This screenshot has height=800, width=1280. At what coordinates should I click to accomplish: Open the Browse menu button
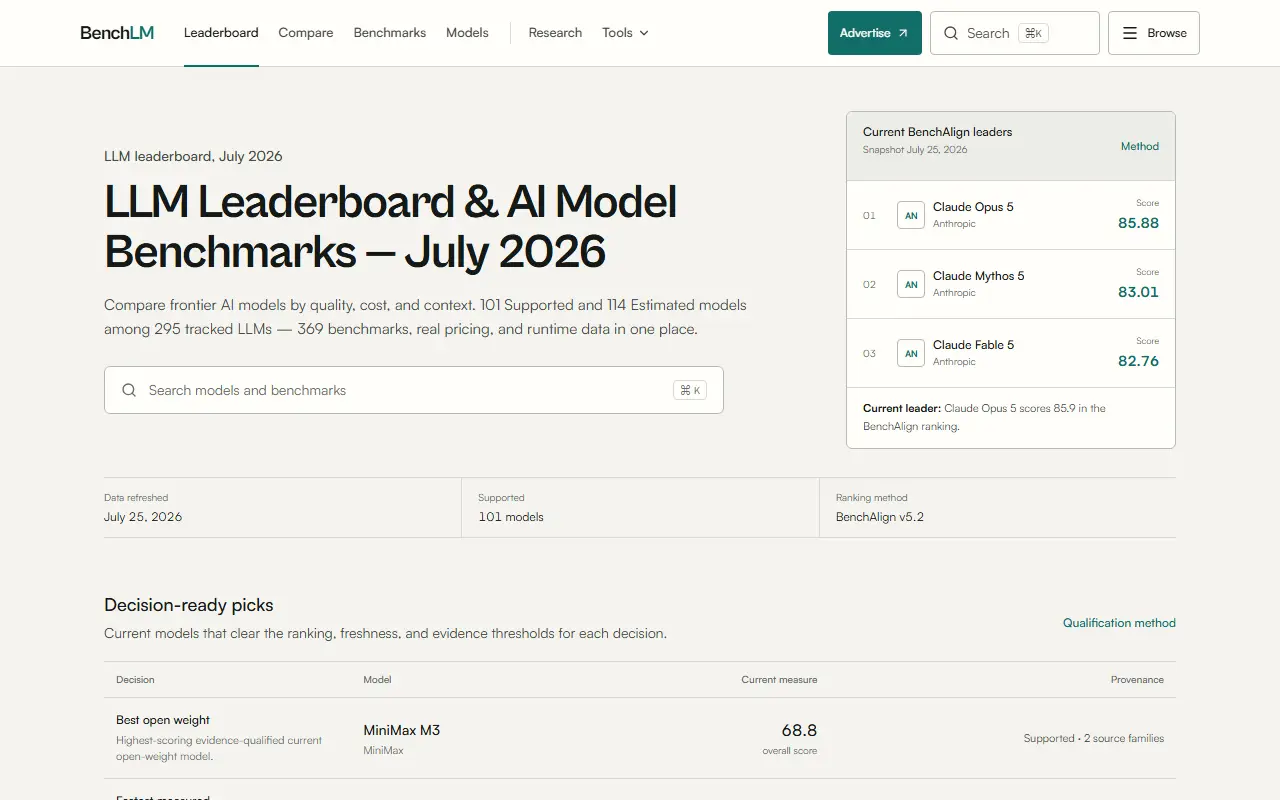coord(1154,33)
